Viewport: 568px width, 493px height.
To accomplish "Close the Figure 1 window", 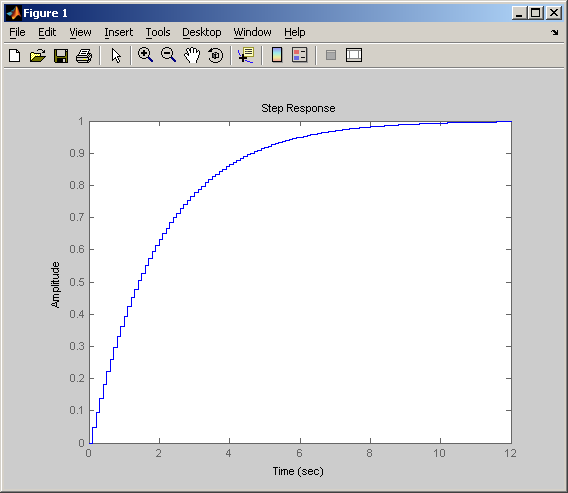I will pos(554,13).
